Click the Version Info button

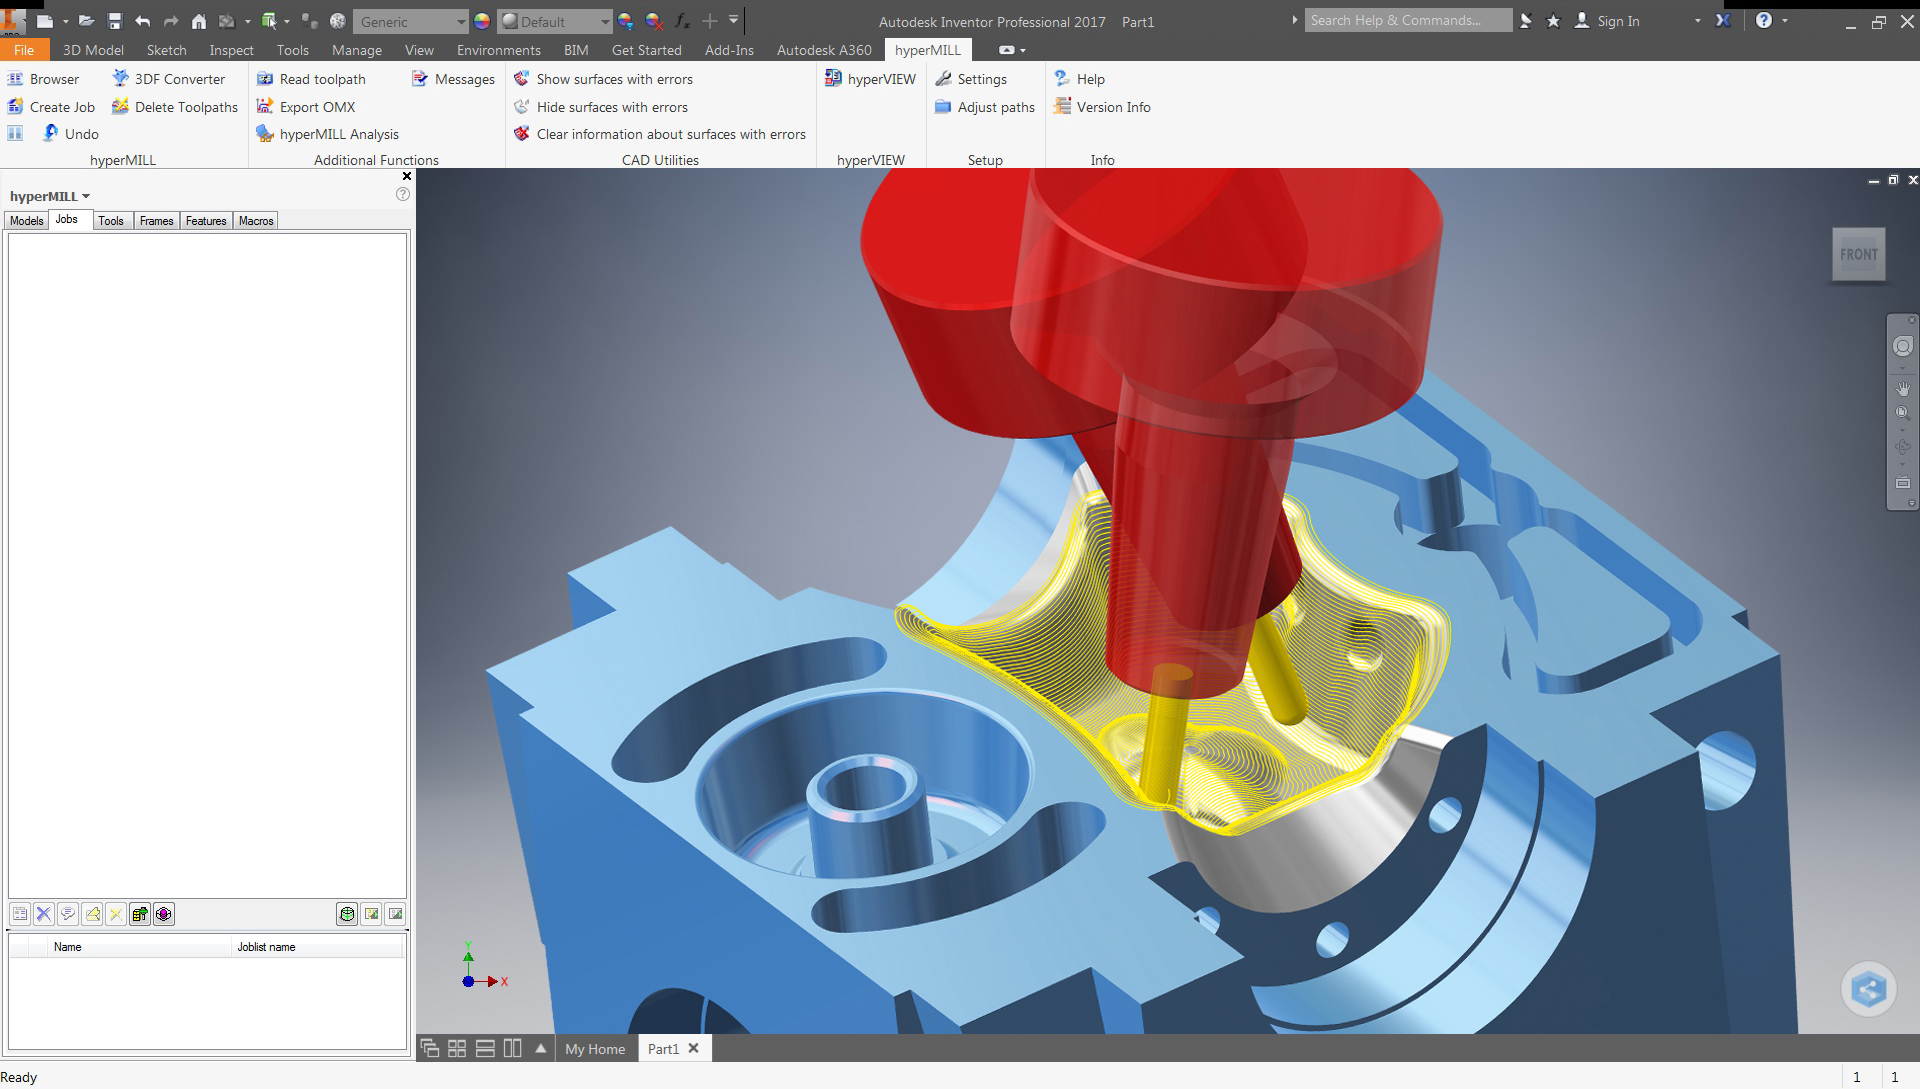1113,107
